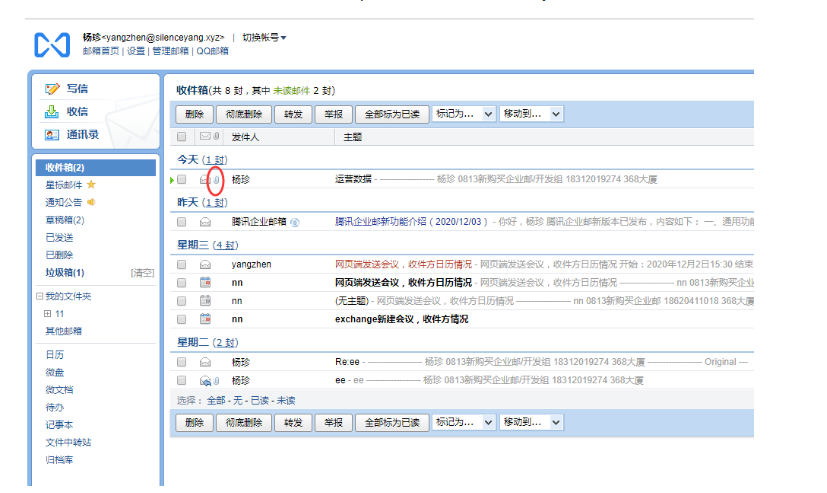The height and width of the screenshot is (493, 827).
Task: Click the top 全部标为已读 button
Action: pyautogui.click(x=392, y=114)
